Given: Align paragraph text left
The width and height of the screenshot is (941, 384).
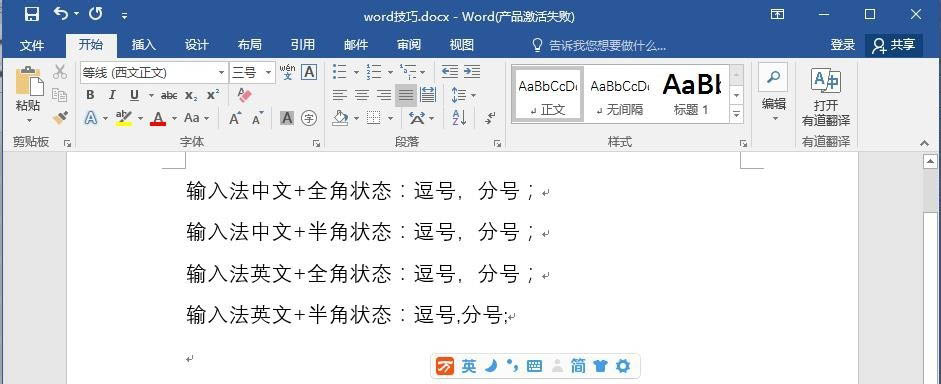Looking at the screenshot, I should [x=340, y=95].
